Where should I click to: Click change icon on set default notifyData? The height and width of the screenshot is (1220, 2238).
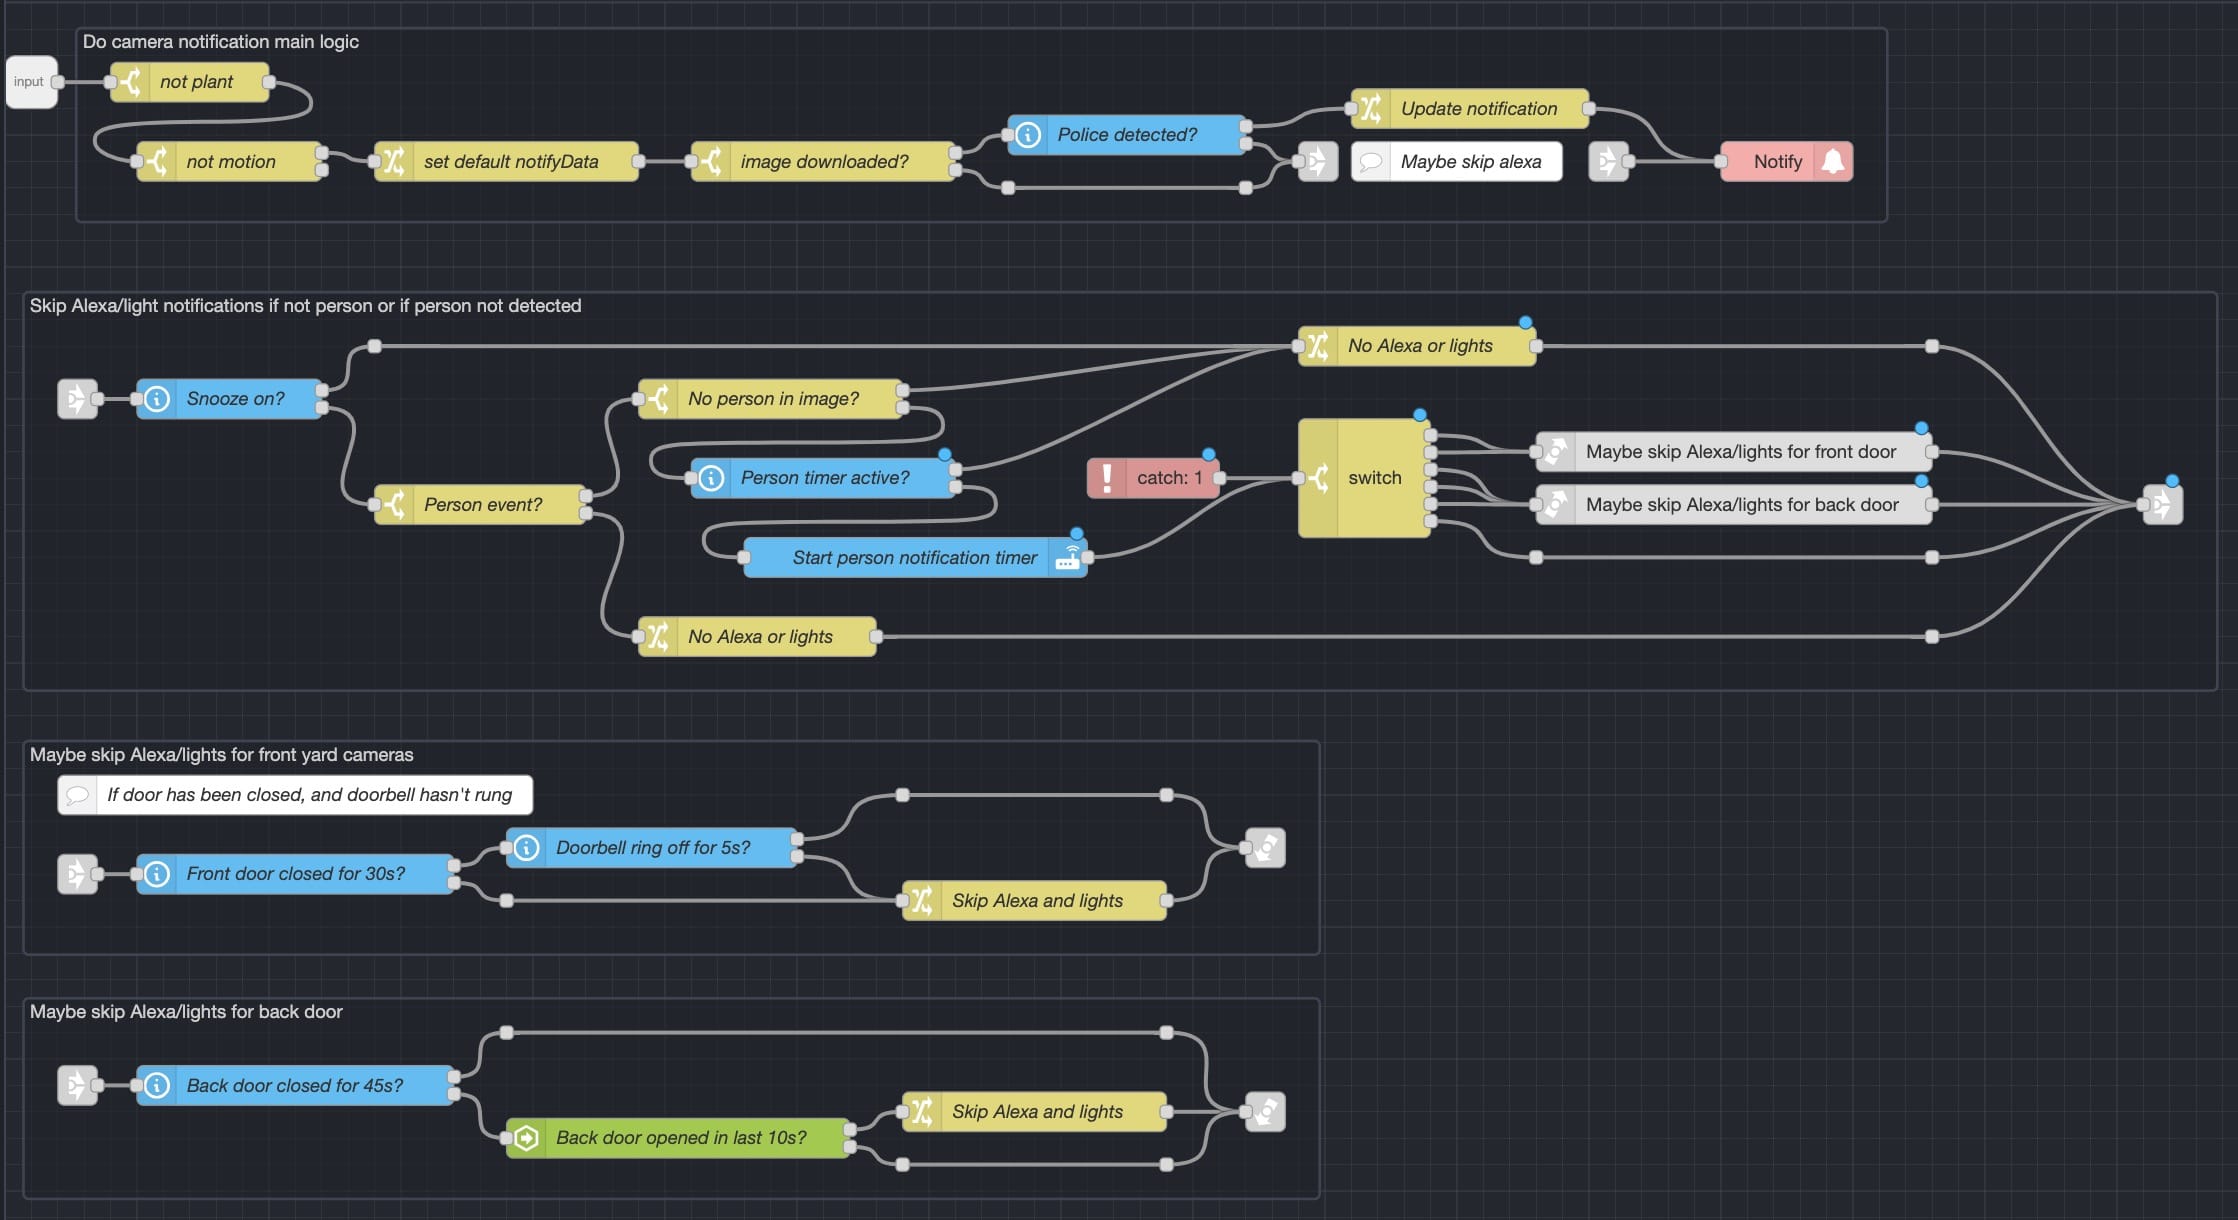pos(394,161)
